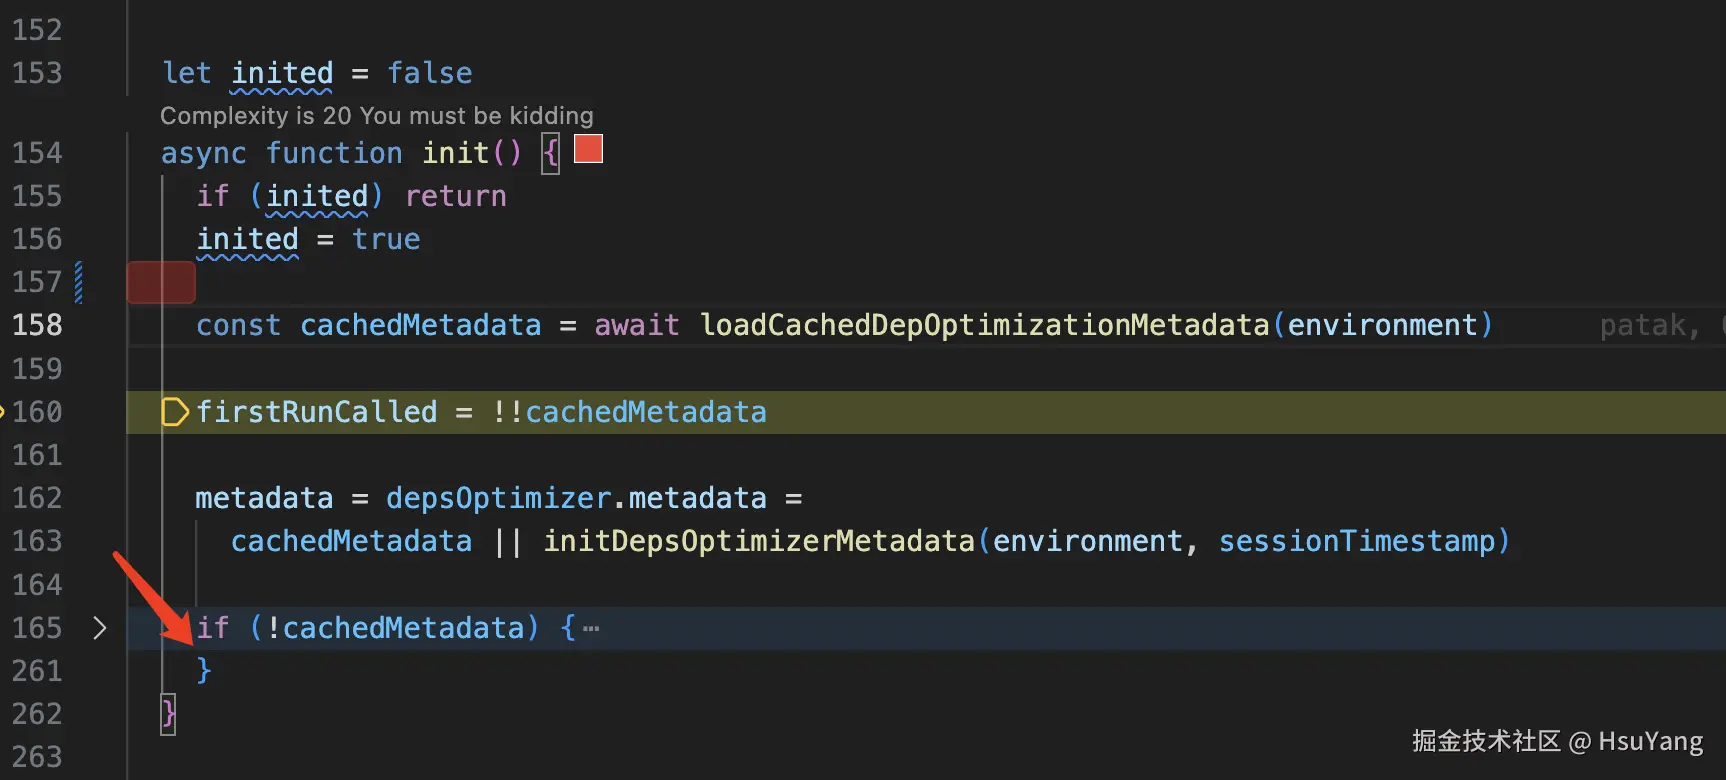The image size is (1726, 780).
Task: Click the dark red block on line 157
Action: 161,282
